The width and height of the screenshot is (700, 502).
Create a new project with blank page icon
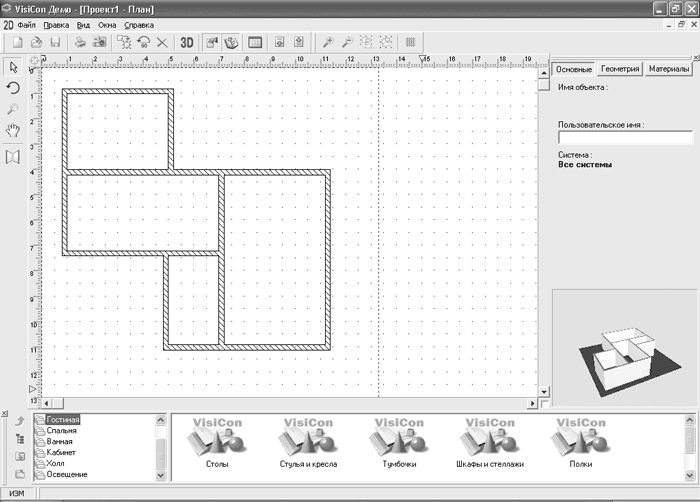(18, 43)
